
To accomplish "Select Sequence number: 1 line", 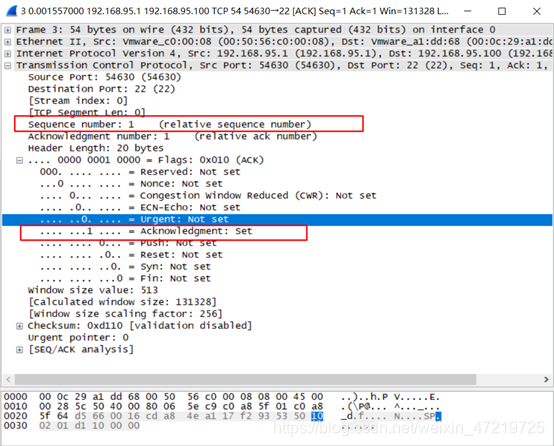I will pyautogui.click(x=170, y=124).
